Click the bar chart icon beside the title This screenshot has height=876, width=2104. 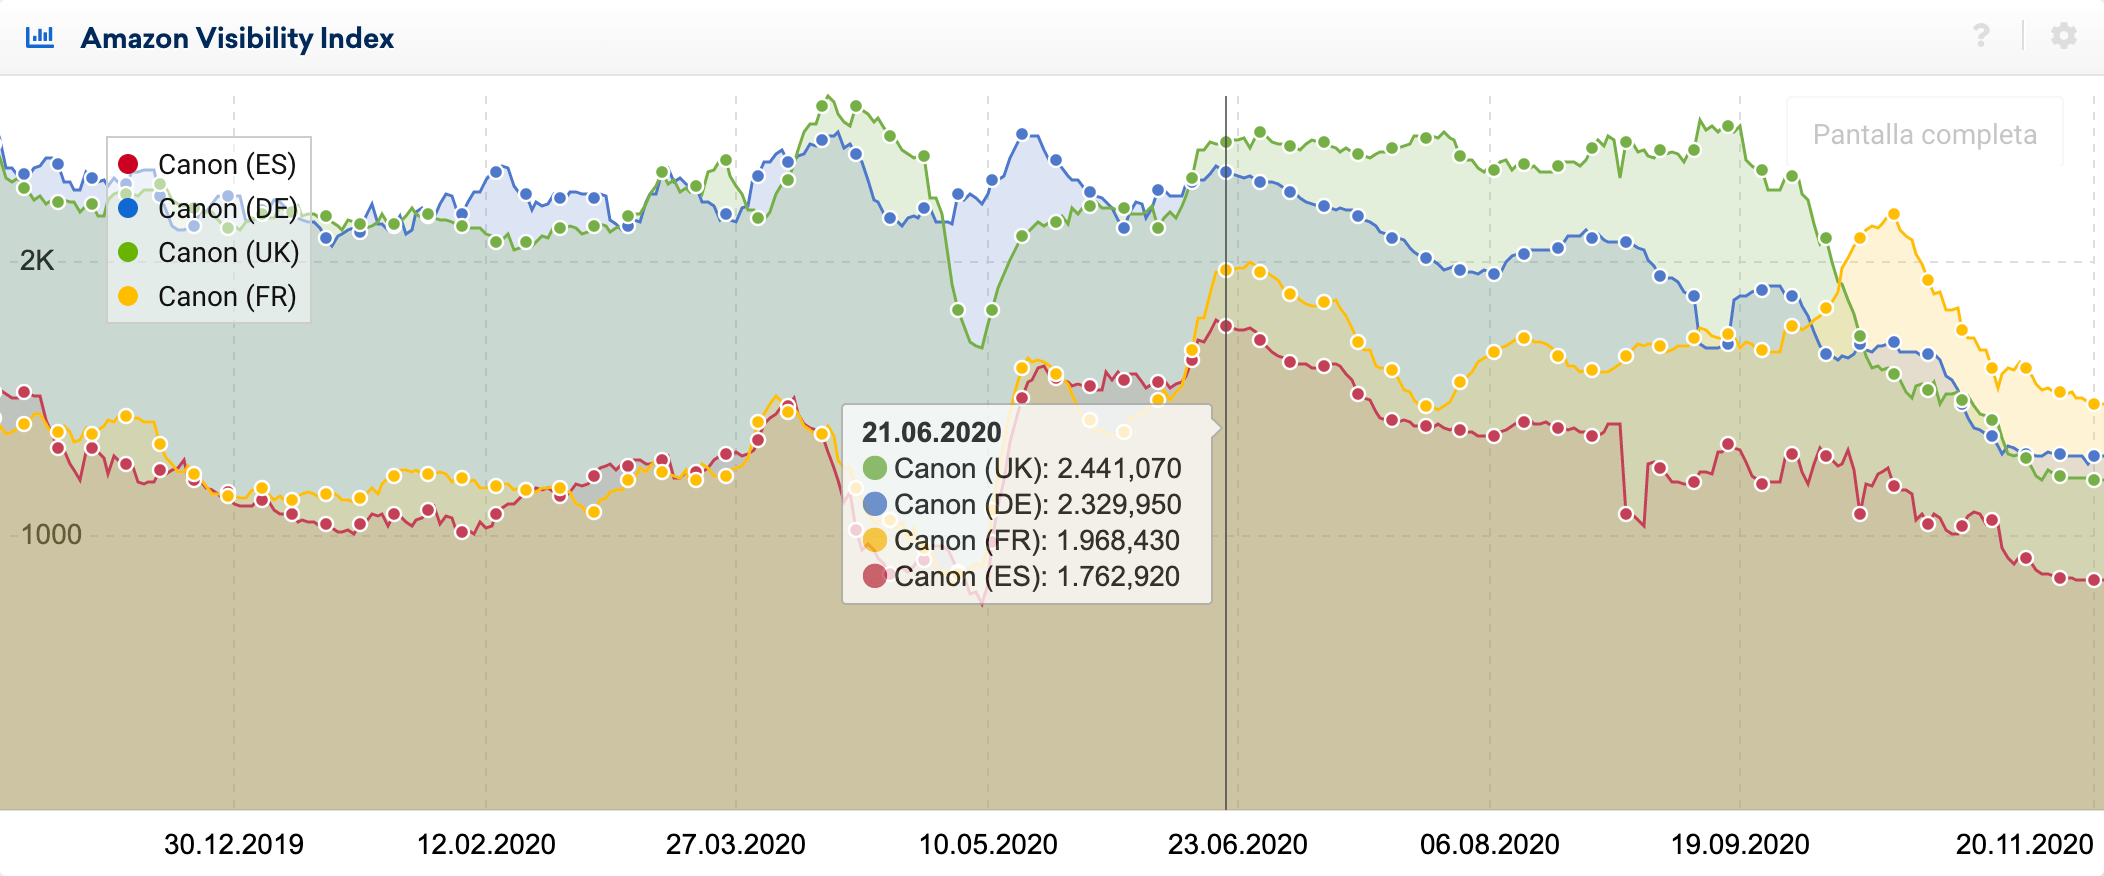(40, 37)
